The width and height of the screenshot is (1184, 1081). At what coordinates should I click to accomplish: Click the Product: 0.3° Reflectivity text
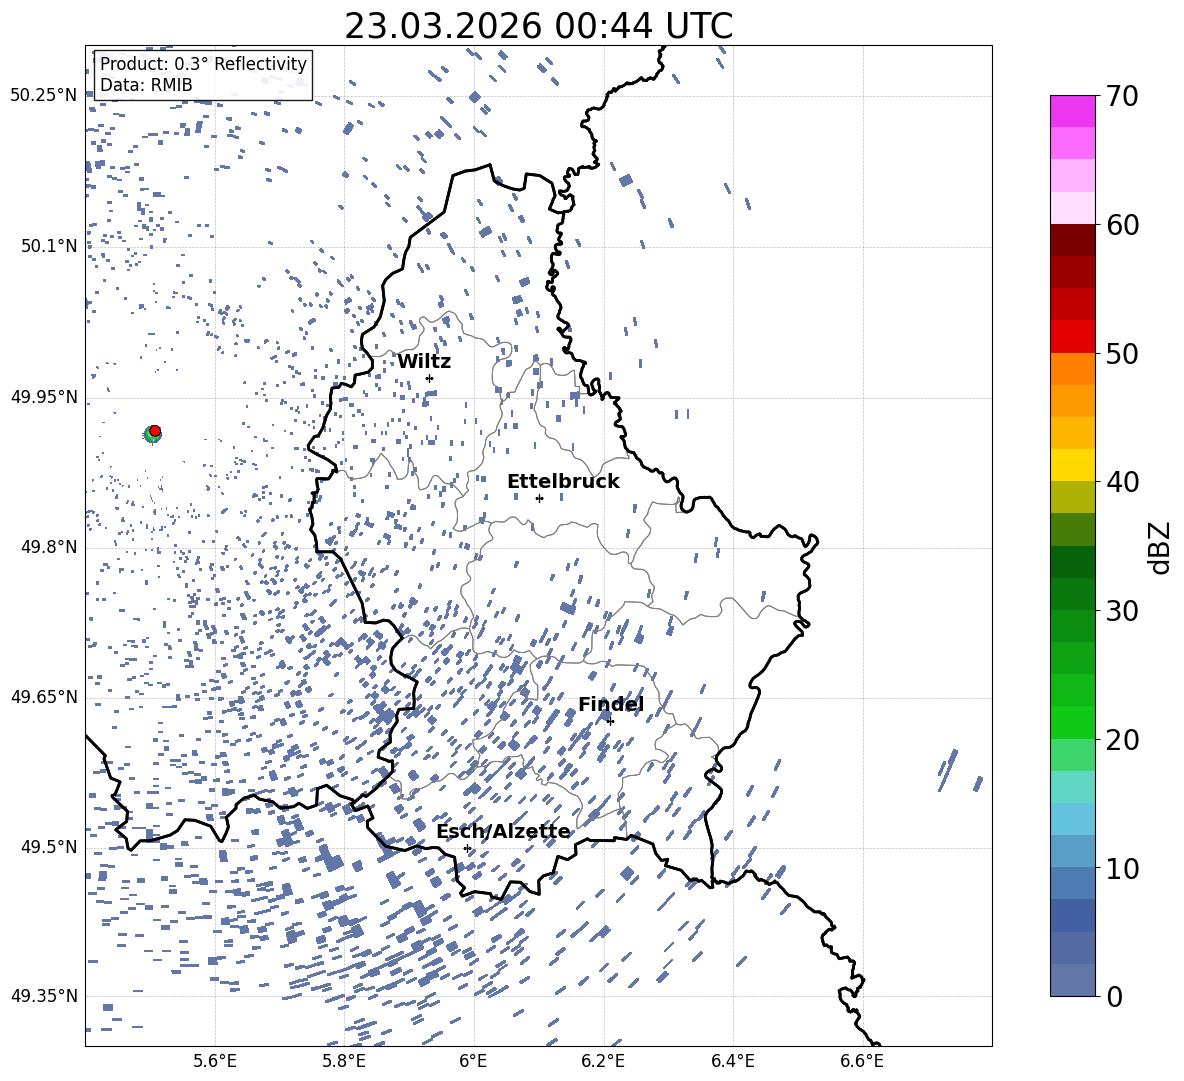click(203, 64)
